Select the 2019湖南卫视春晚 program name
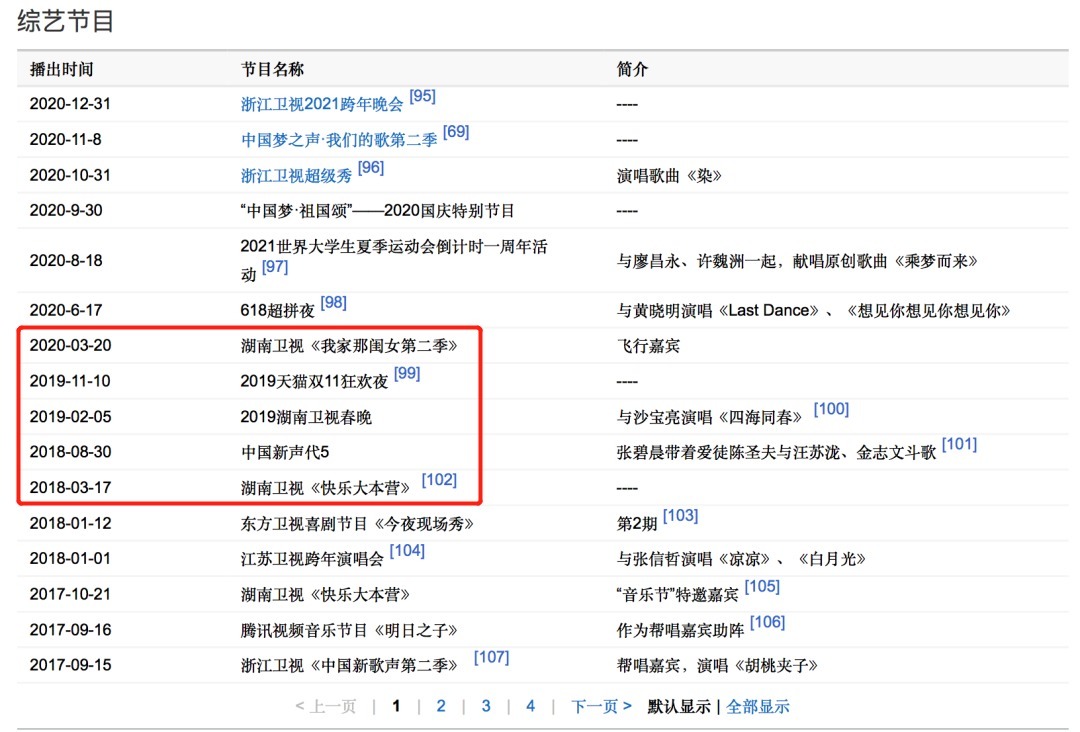The width and height of the screenshot is (1080, 732). 306,417
